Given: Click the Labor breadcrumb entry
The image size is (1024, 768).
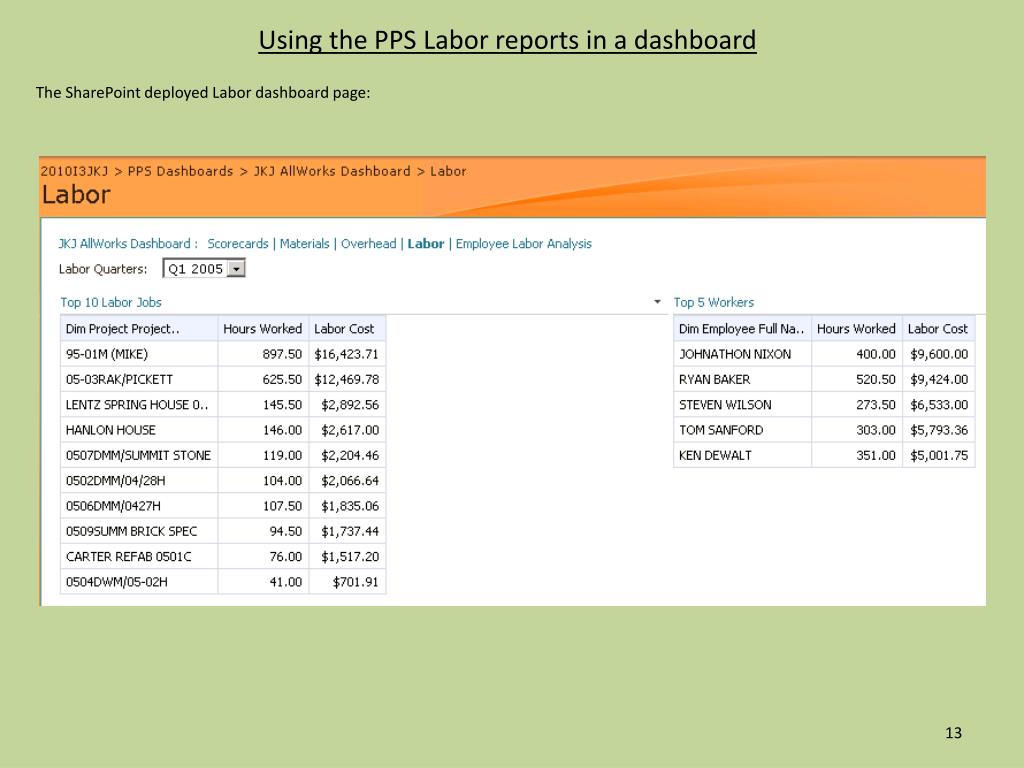Looking at the screenshot, I should 448,171.
